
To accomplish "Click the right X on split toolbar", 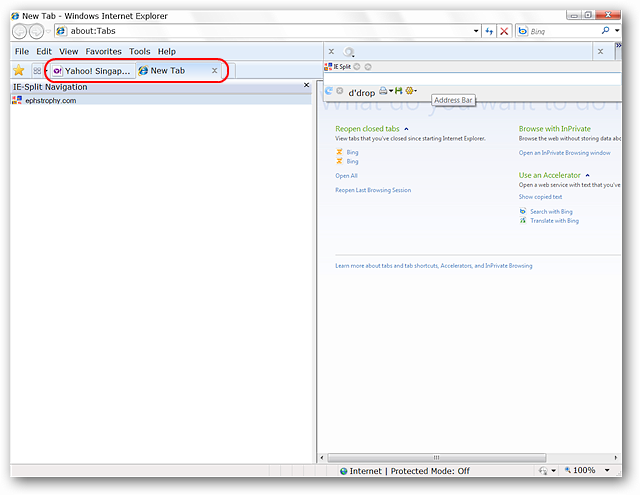I will click(600, 51).
